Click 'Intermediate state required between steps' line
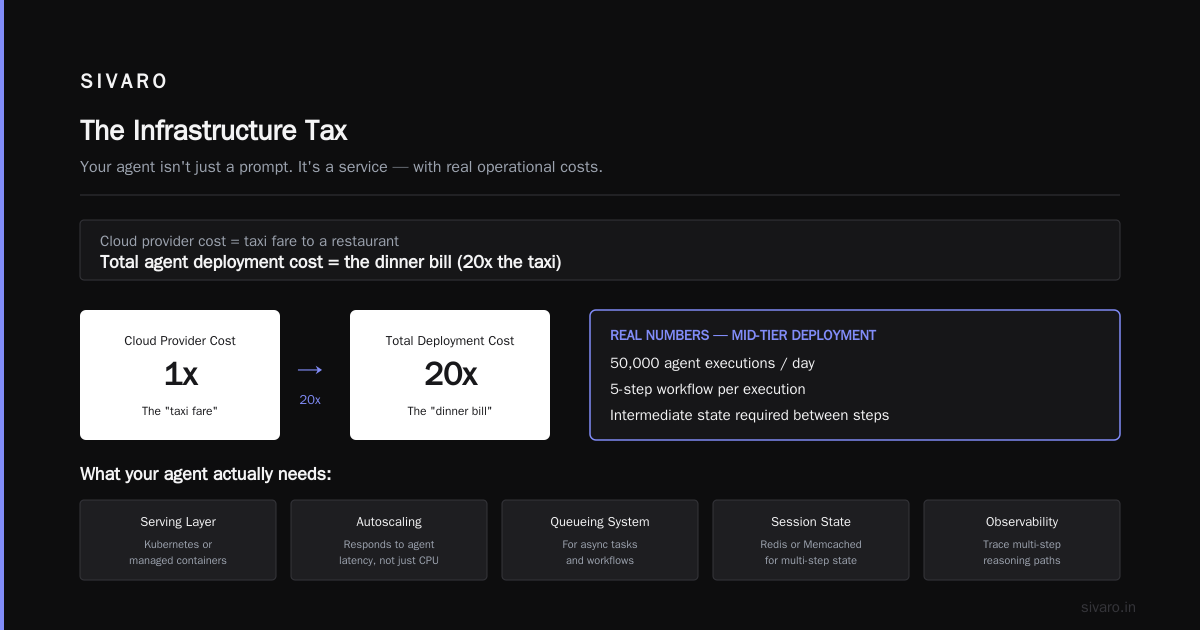Screen dimensions: 1200x630 click(749, 415)
